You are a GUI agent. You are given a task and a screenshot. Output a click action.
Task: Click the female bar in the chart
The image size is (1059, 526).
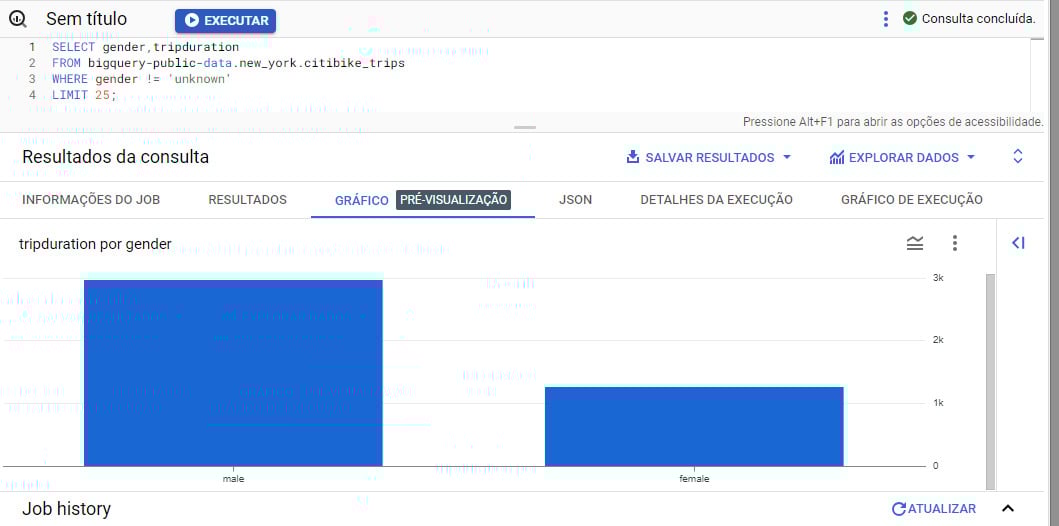tap(694, 426)
